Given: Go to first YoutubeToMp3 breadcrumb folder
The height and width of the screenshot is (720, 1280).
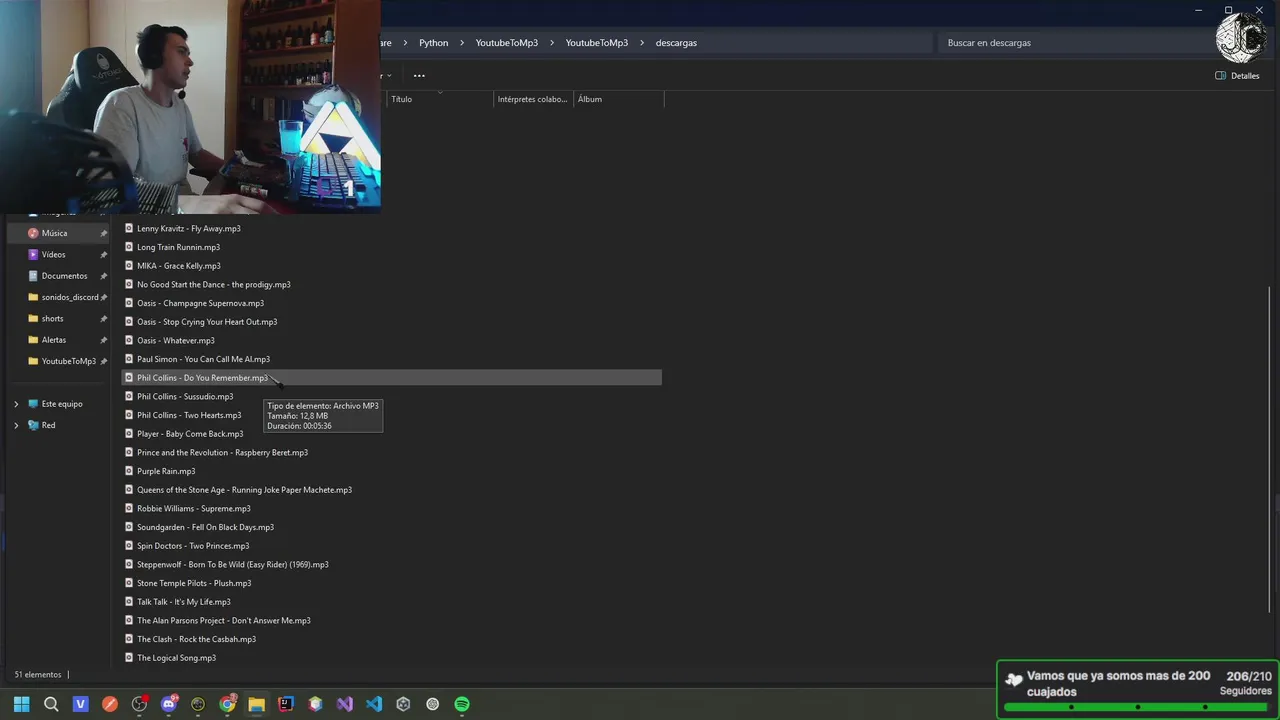Looking at the screenshot, I should (x=507, y=43).
